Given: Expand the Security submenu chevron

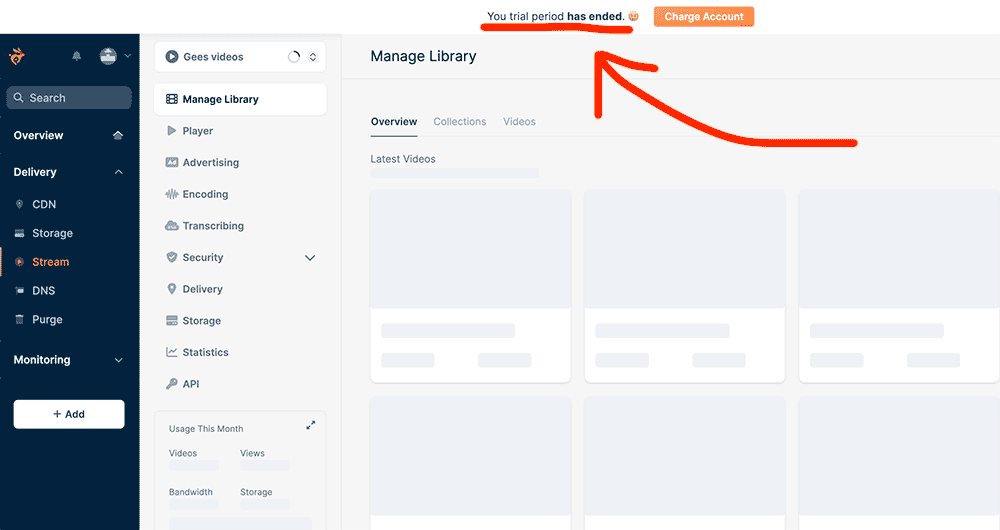Looking at the screenshot, I should [x=310, y=258].
